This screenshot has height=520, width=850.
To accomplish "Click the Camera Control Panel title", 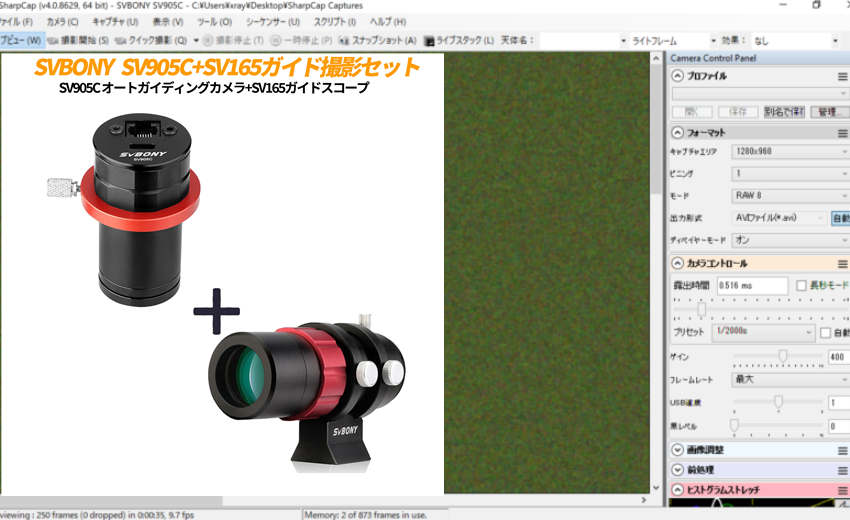I will (x=713, y=58).
